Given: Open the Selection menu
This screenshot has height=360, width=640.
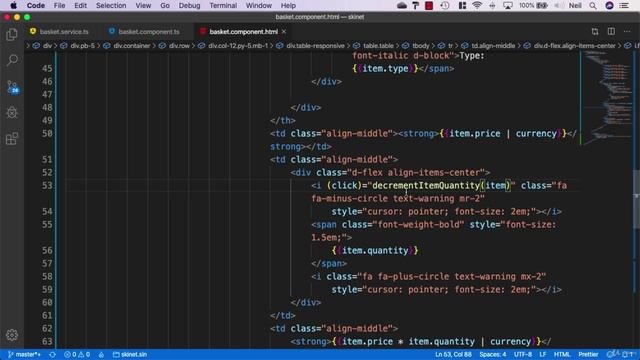Looking at the screenshot, I should pos(111,5).
